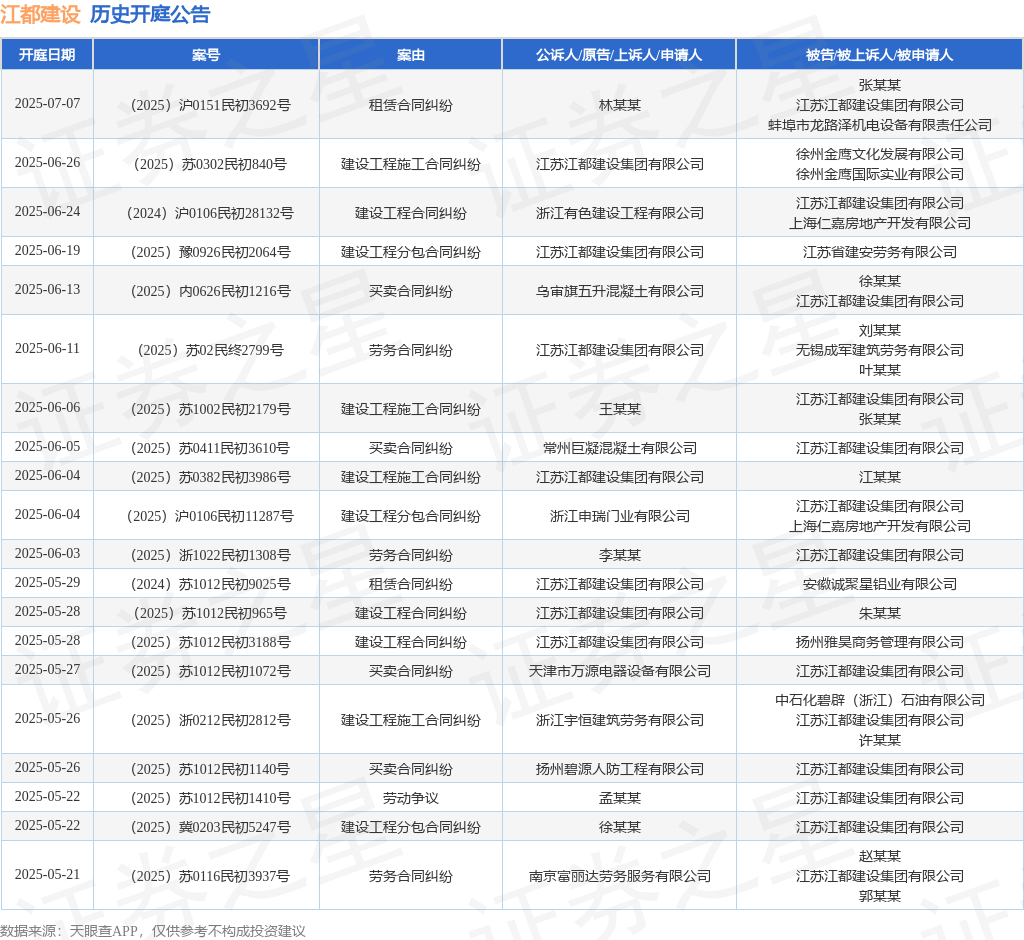Click date cell 2025-05-21

(47, 875)
